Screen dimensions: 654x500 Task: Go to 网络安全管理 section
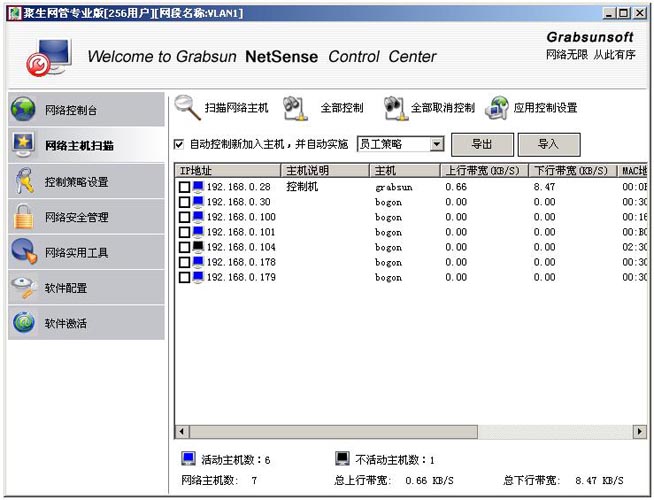tap(86, 216)
